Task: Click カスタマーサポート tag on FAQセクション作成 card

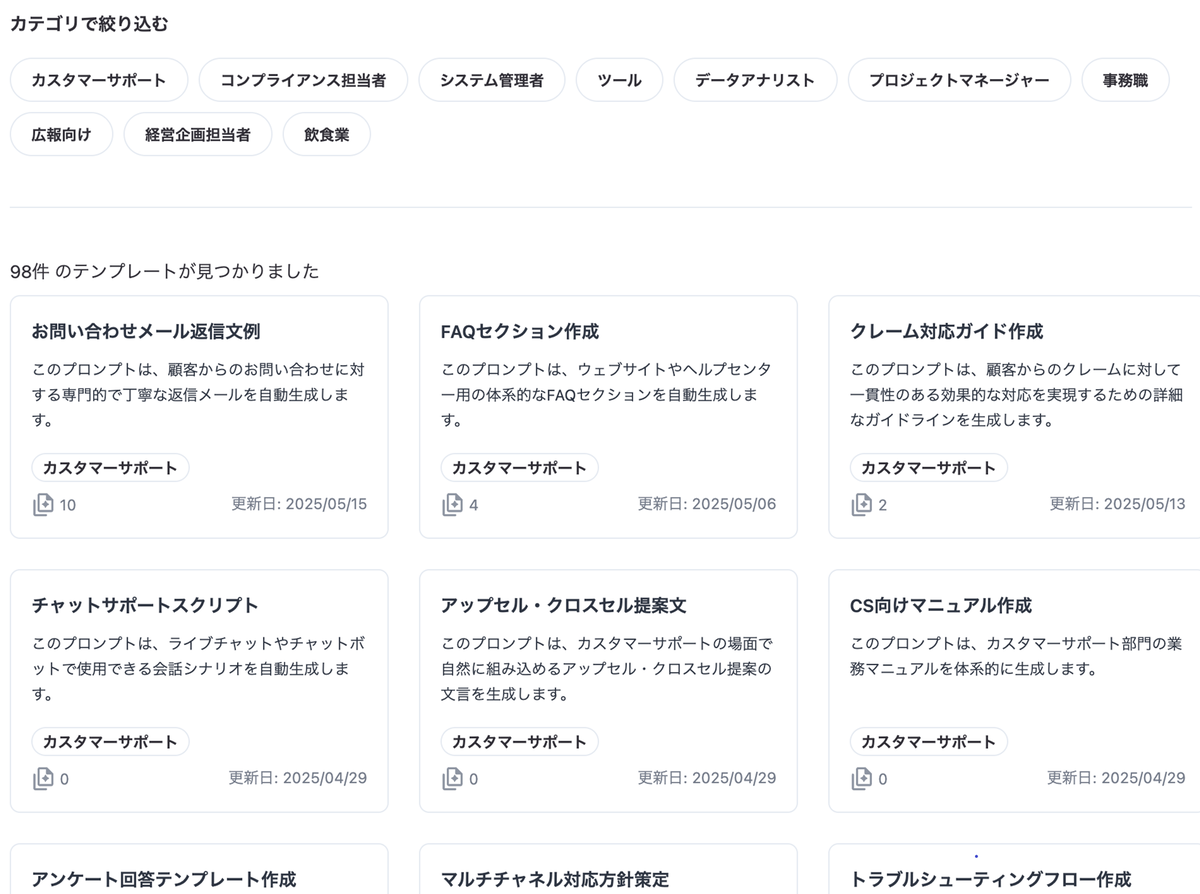Action: (519, 467)
